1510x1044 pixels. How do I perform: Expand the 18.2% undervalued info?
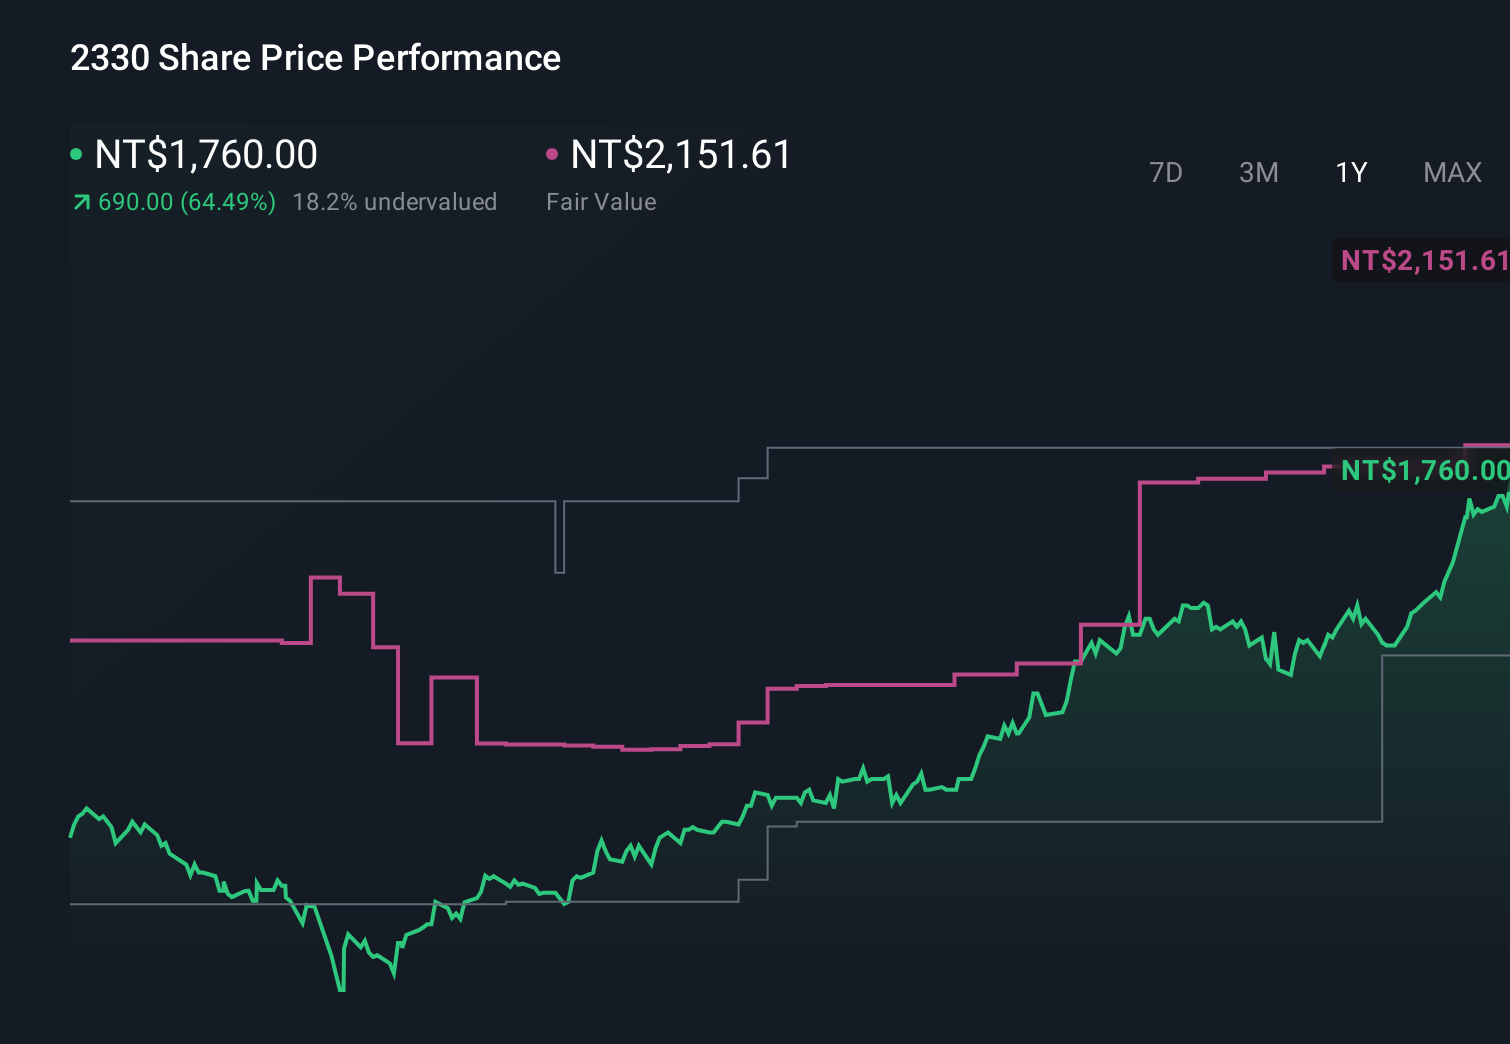click(x=395, y=201)
